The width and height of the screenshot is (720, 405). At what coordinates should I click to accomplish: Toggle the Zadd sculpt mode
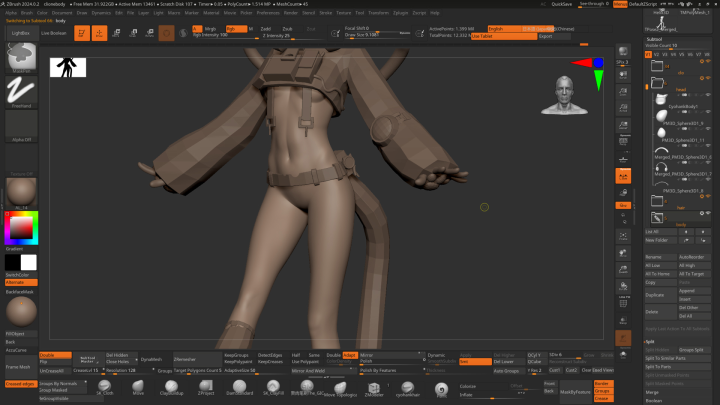(x=265, y=29)
